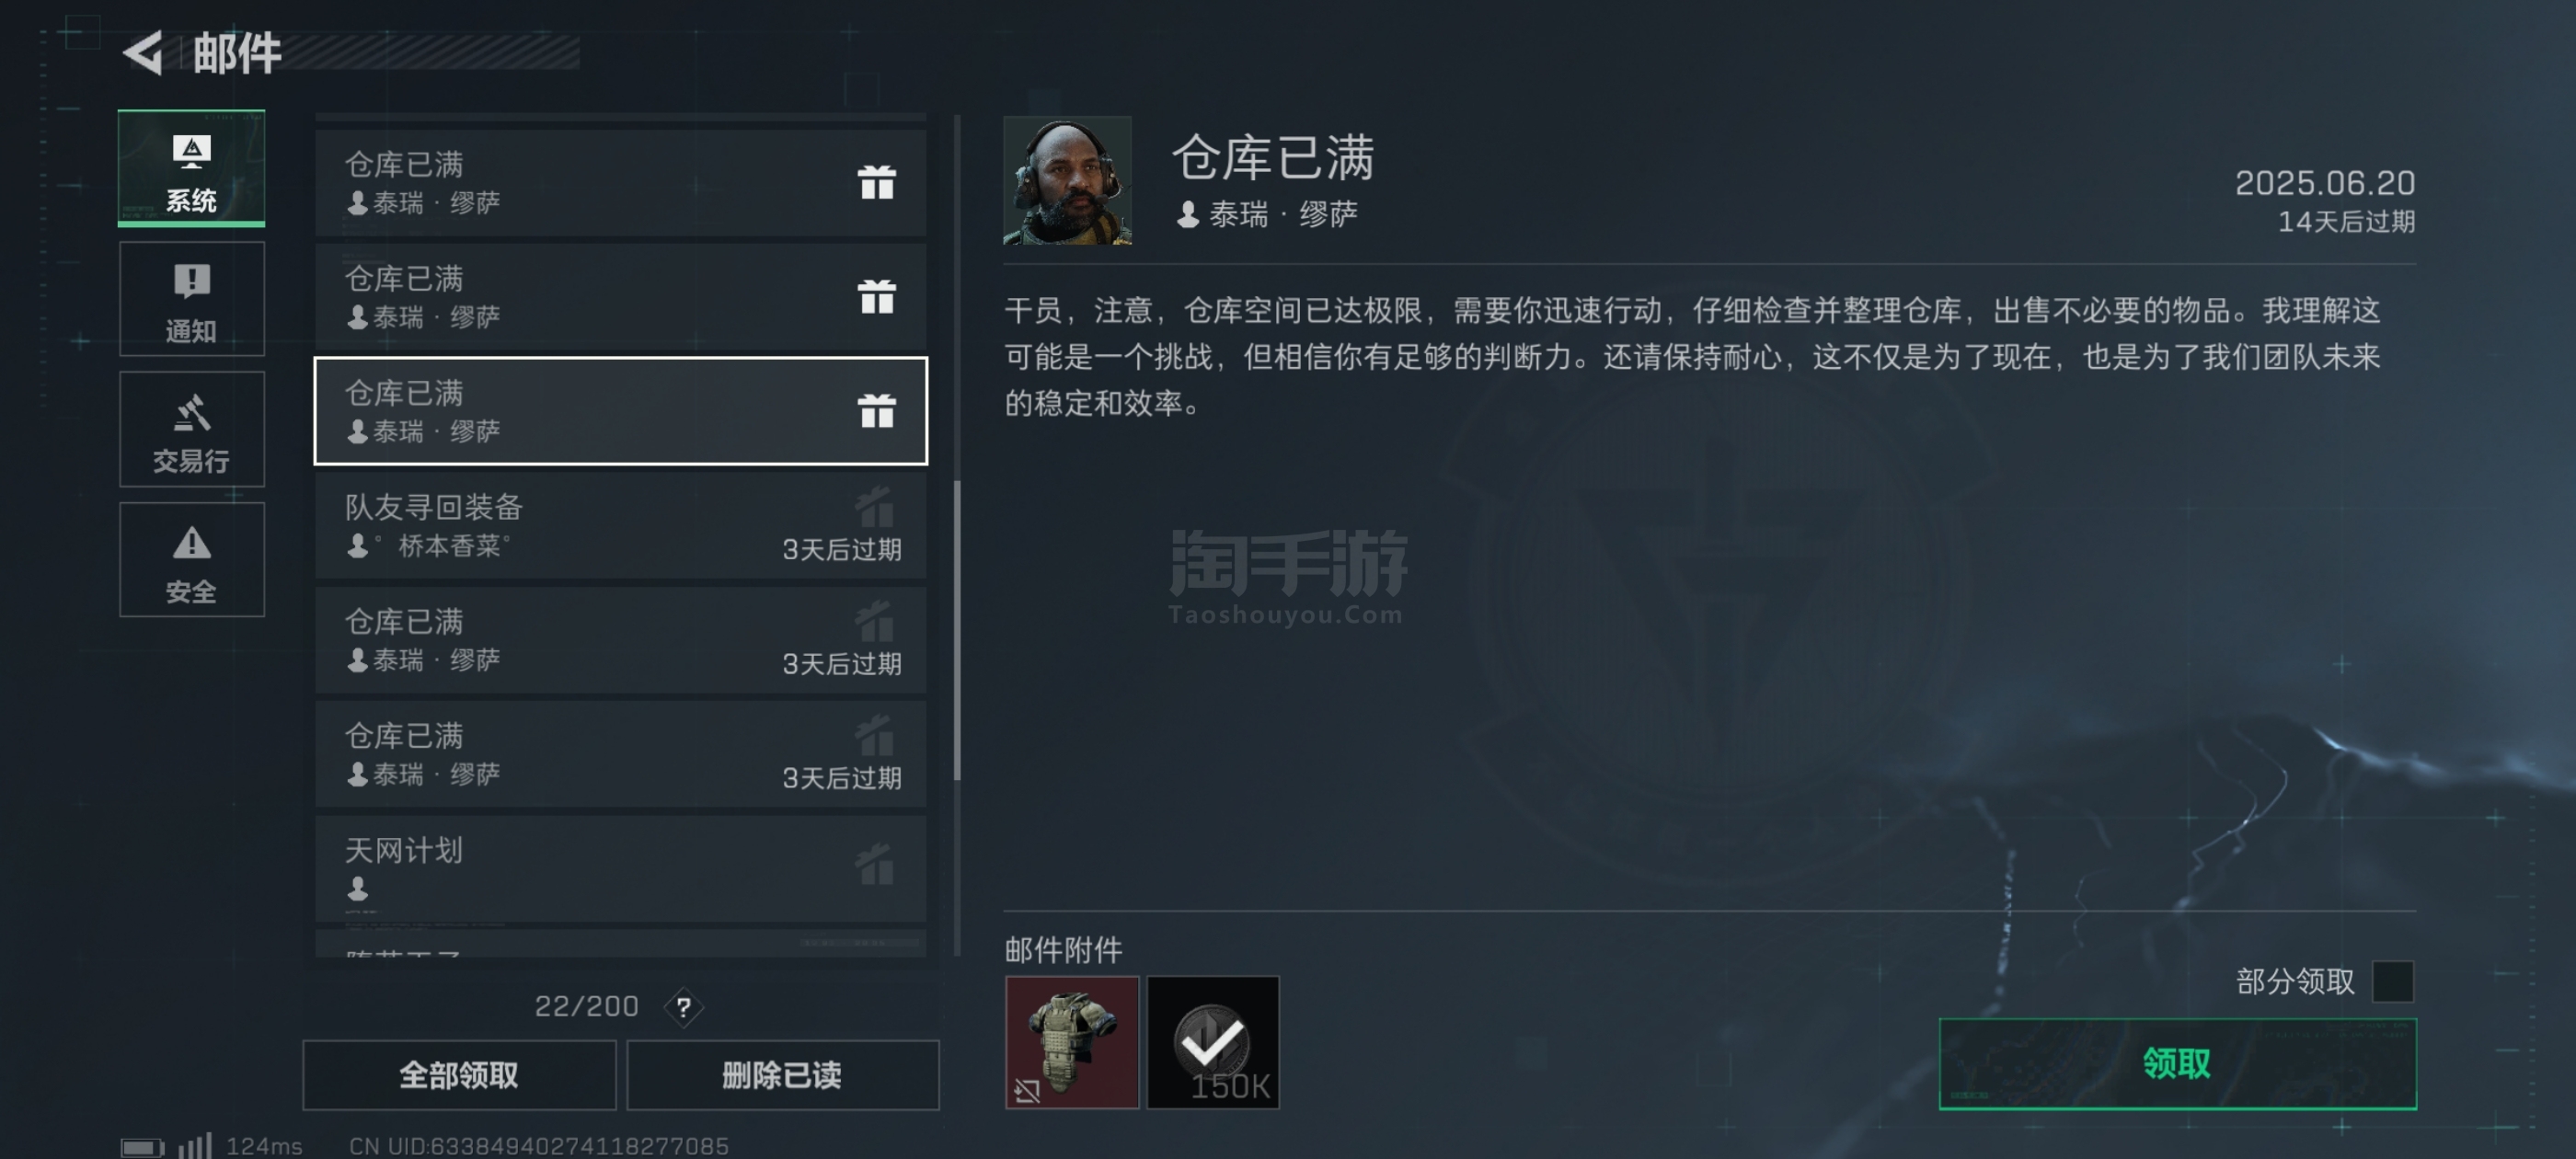Click the gift icon on the second 仓库已满 mail

click(x=876, y=296)
